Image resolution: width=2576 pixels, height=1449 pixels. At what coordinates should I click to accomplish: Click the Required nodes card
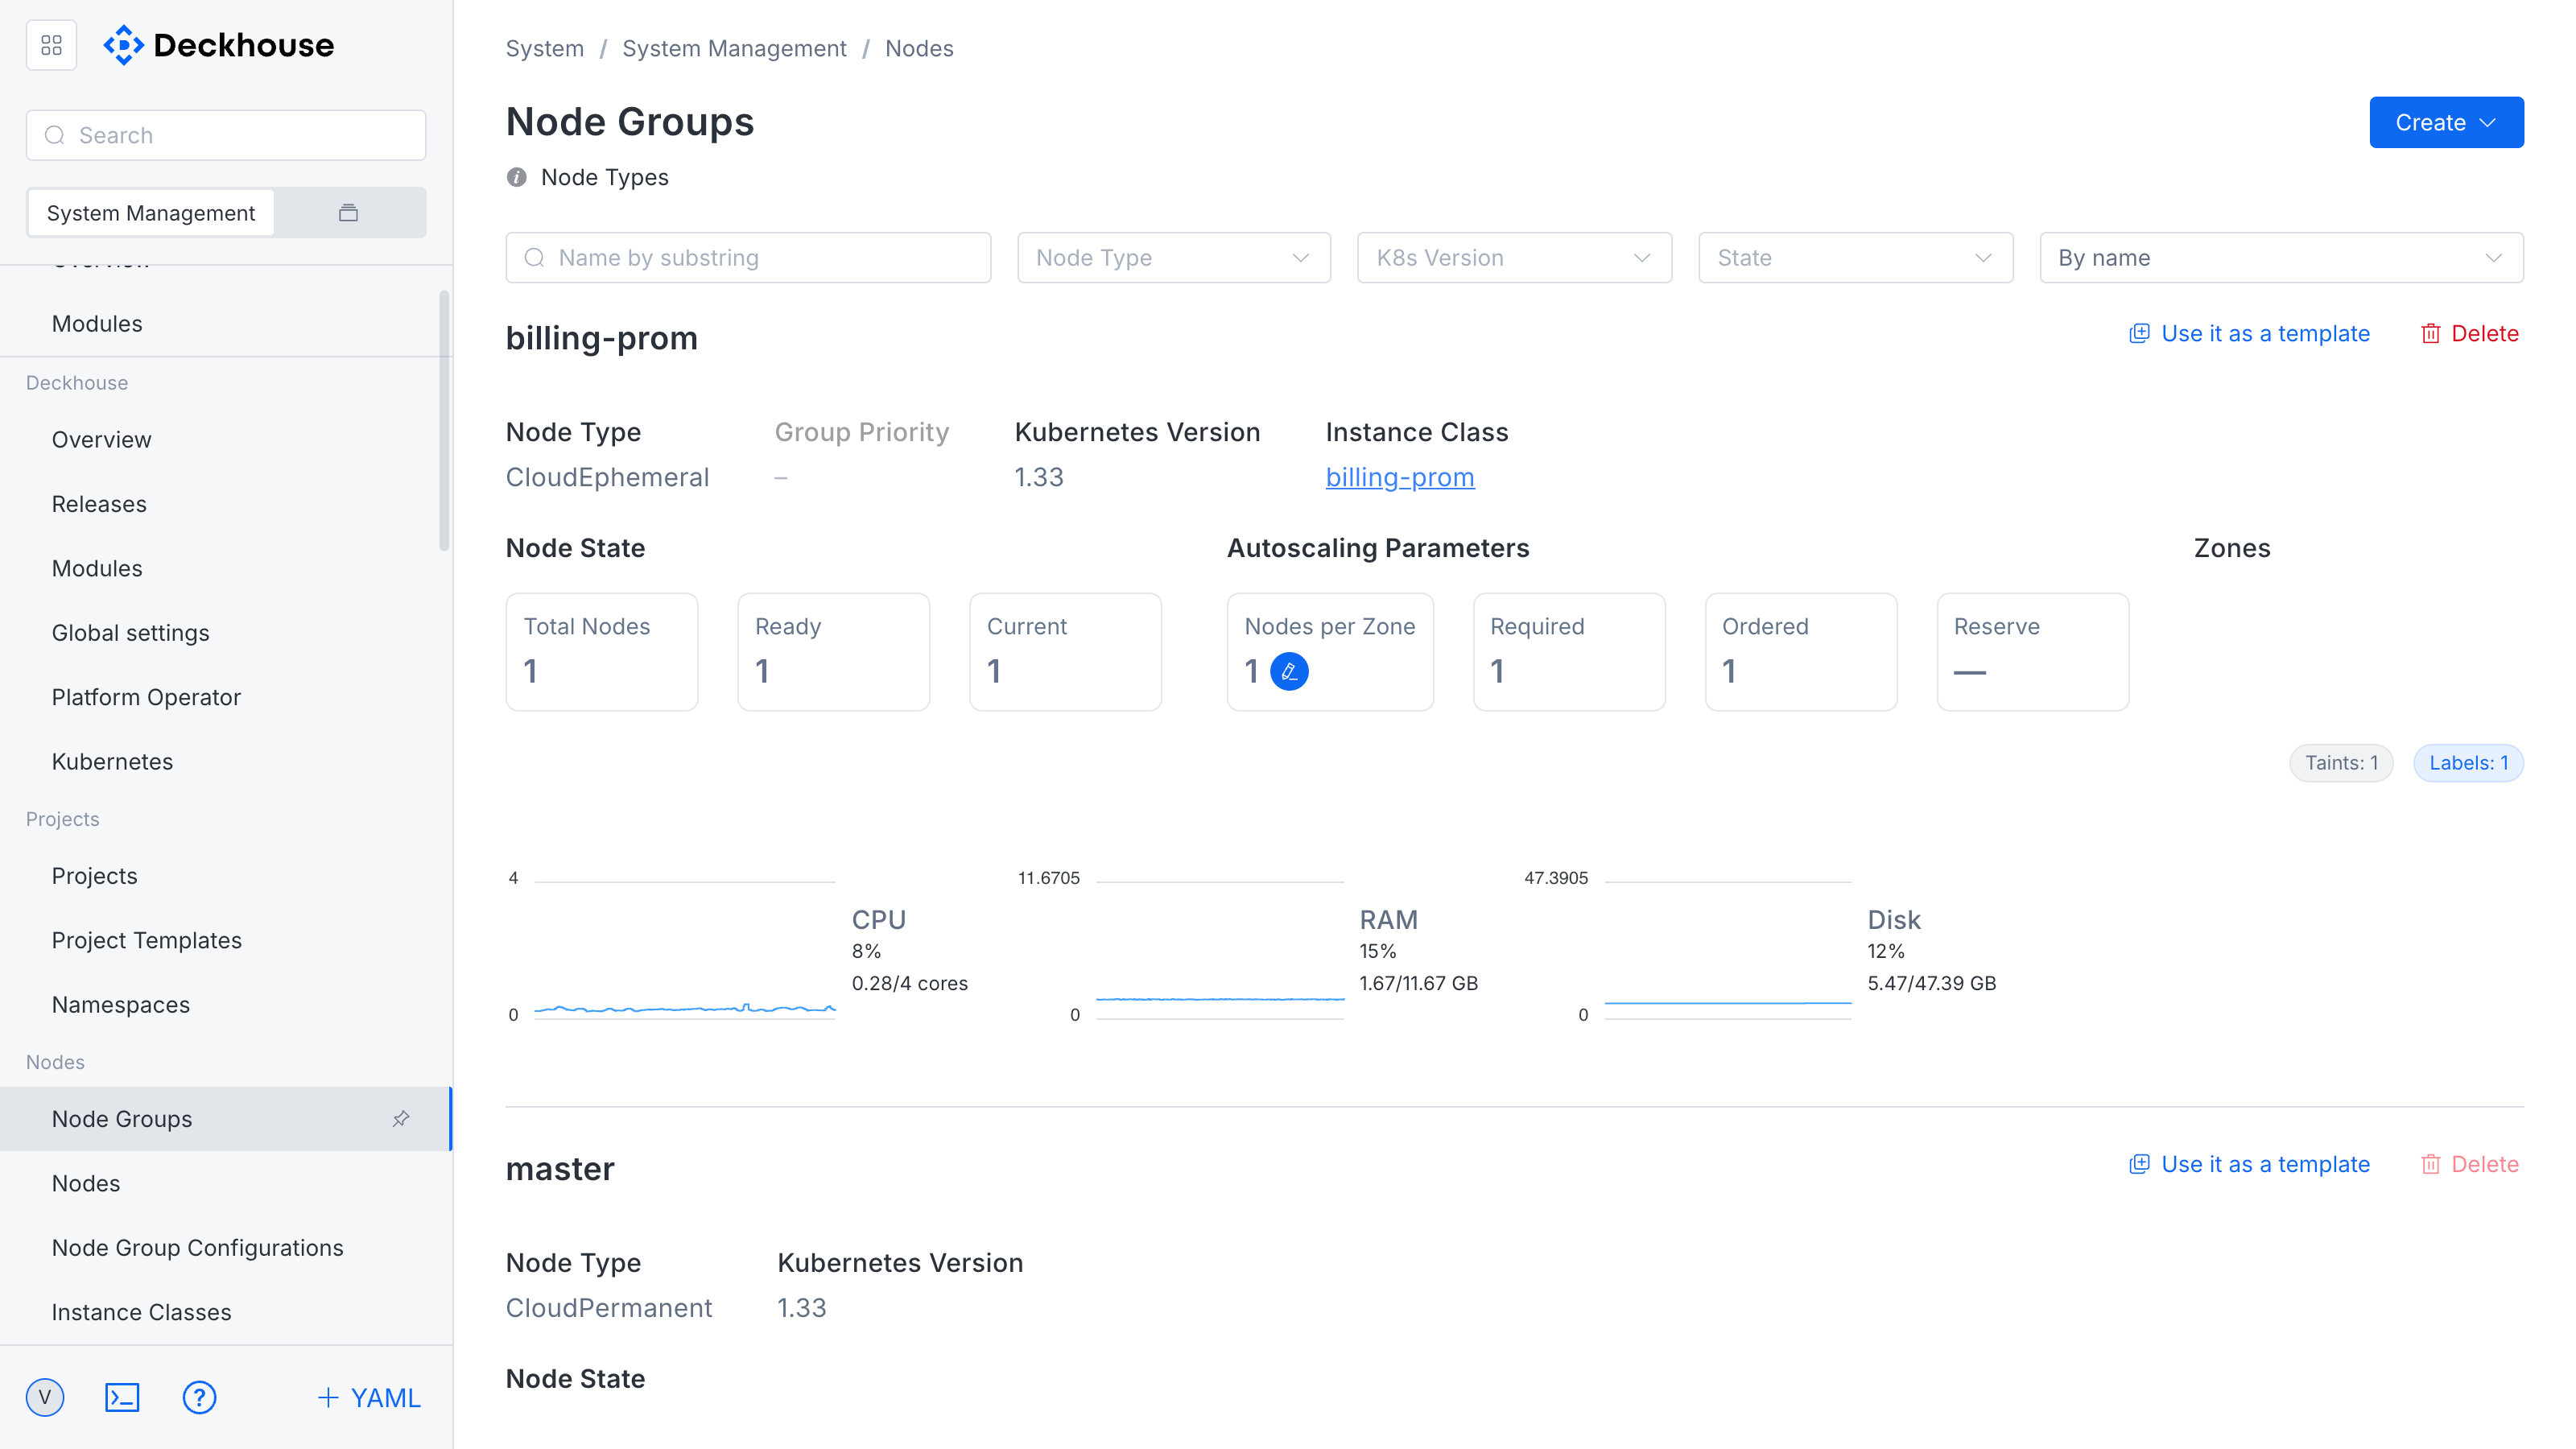click(x=1569, y=652)
